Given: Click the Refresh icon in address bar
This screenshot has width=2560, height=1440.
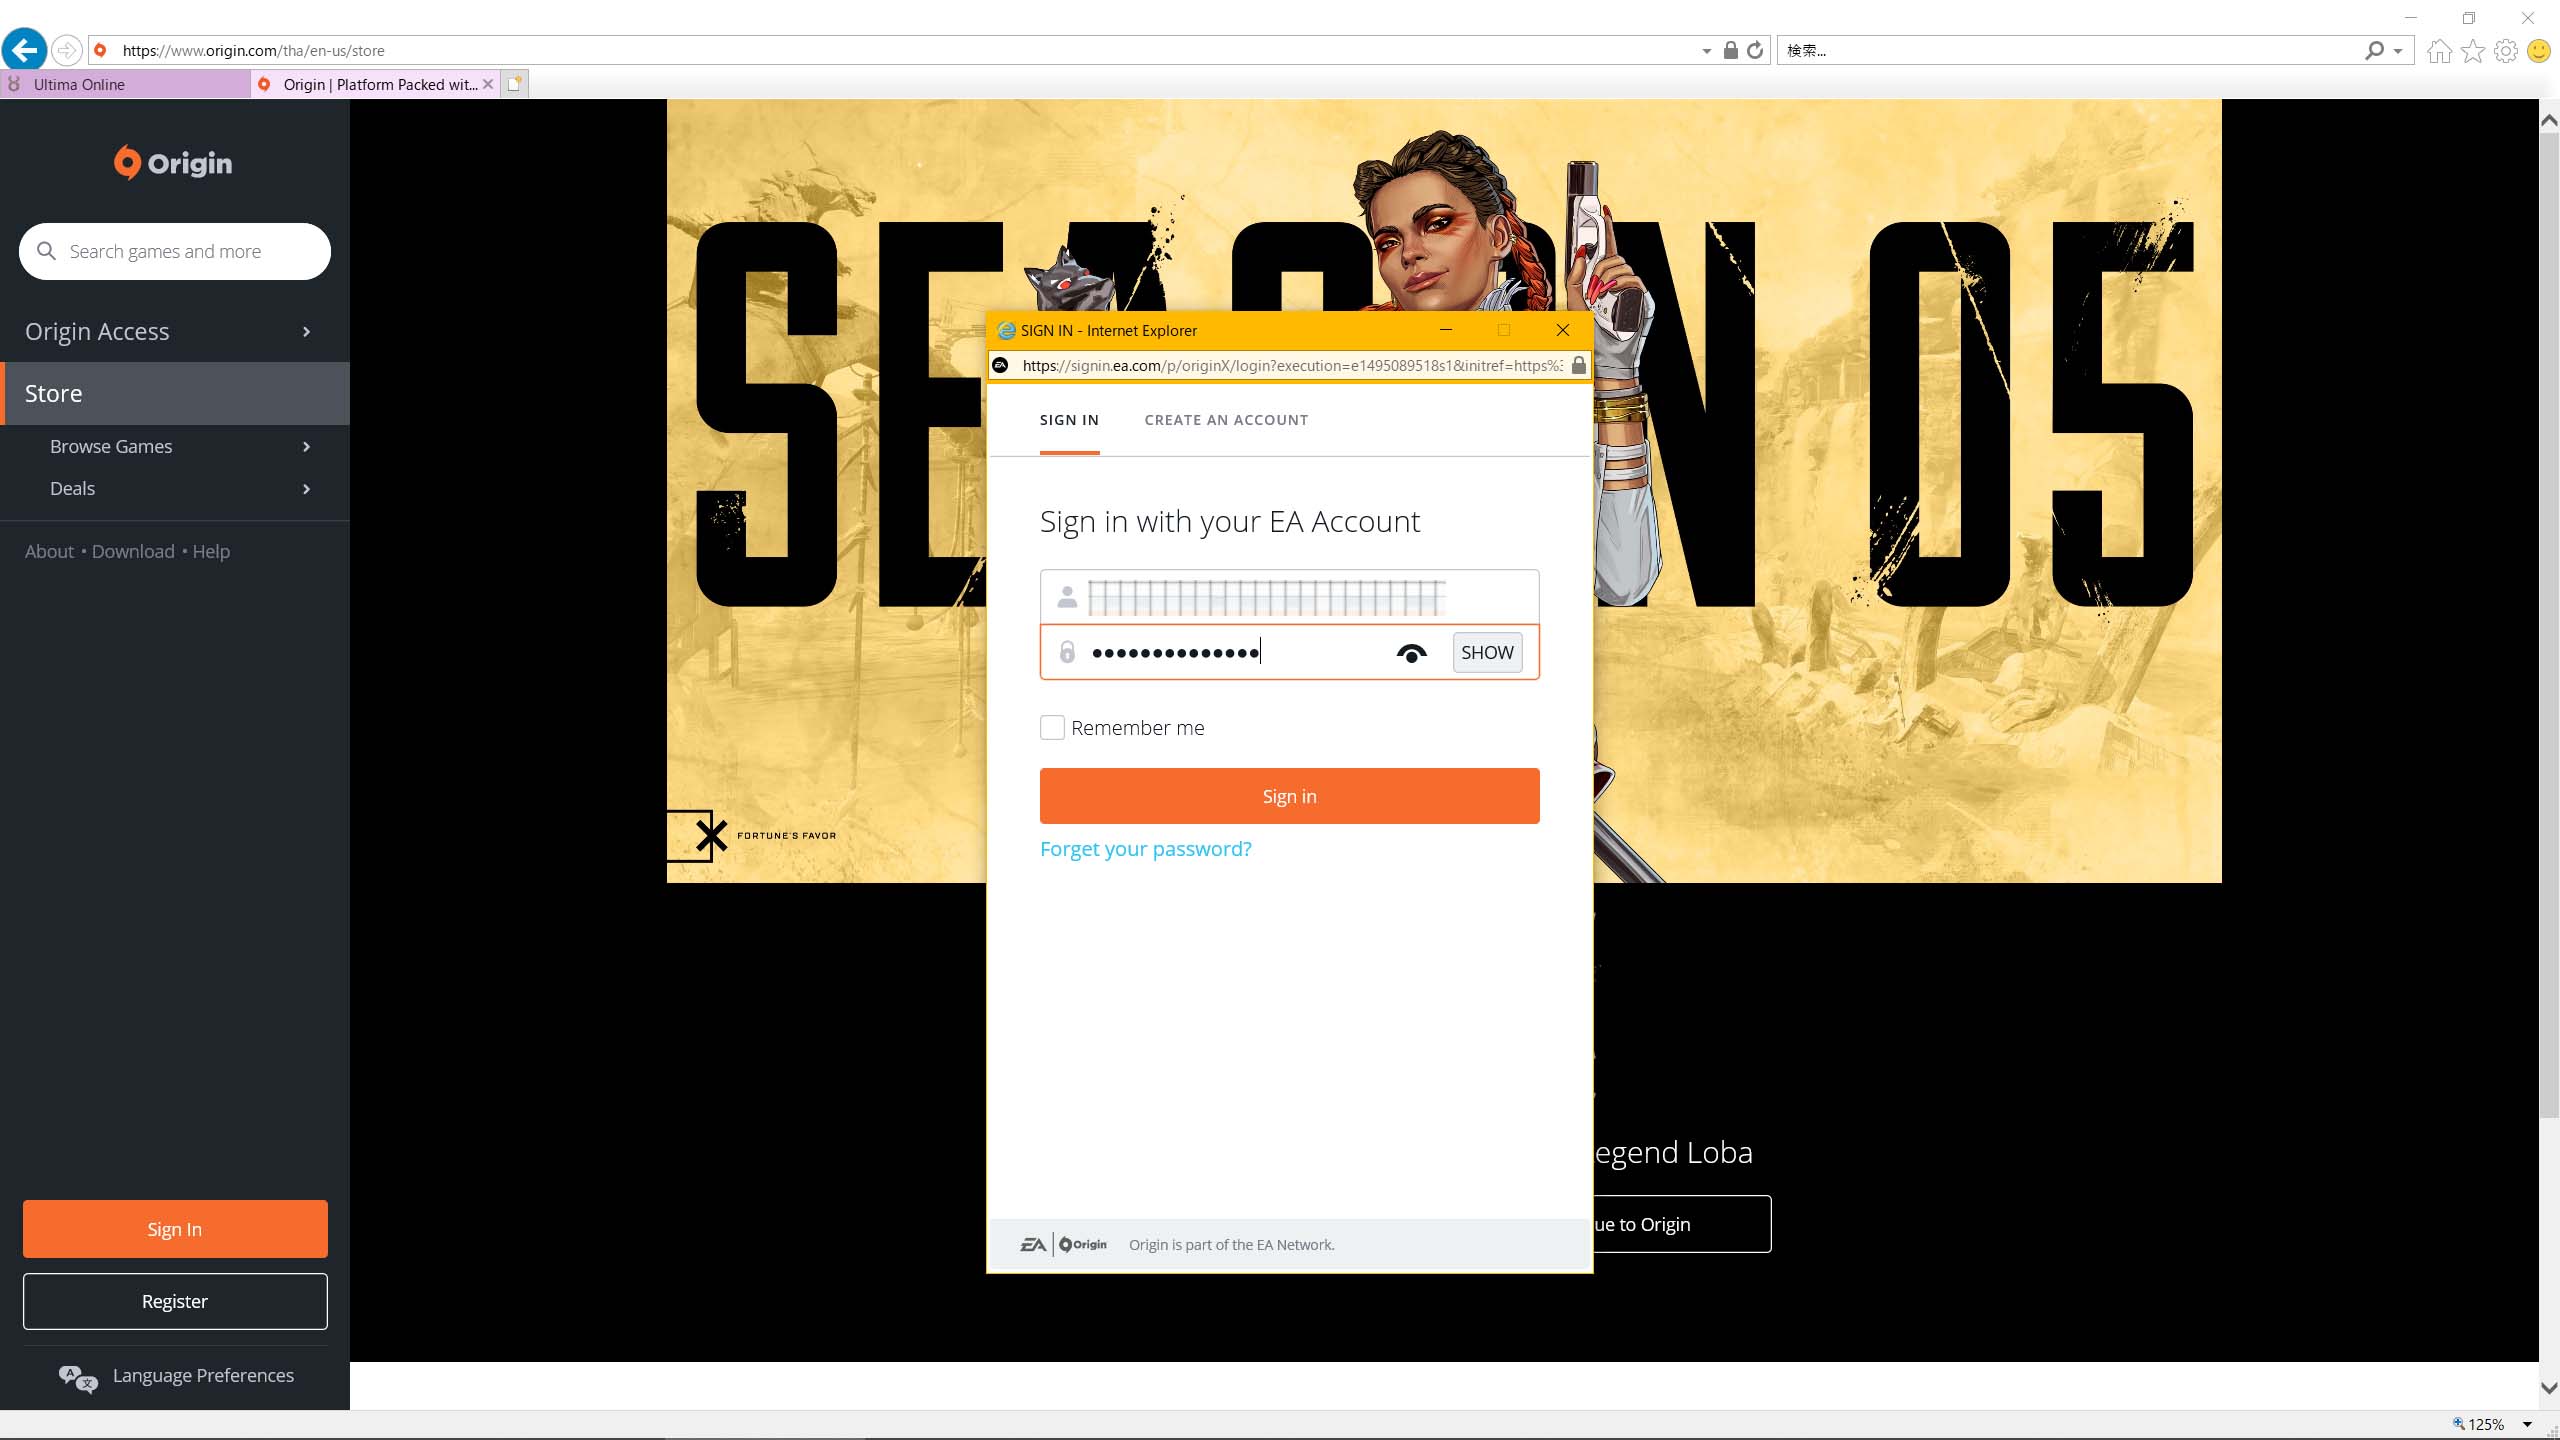Looking at the screenshot, I should click(x=1755, y=50).
